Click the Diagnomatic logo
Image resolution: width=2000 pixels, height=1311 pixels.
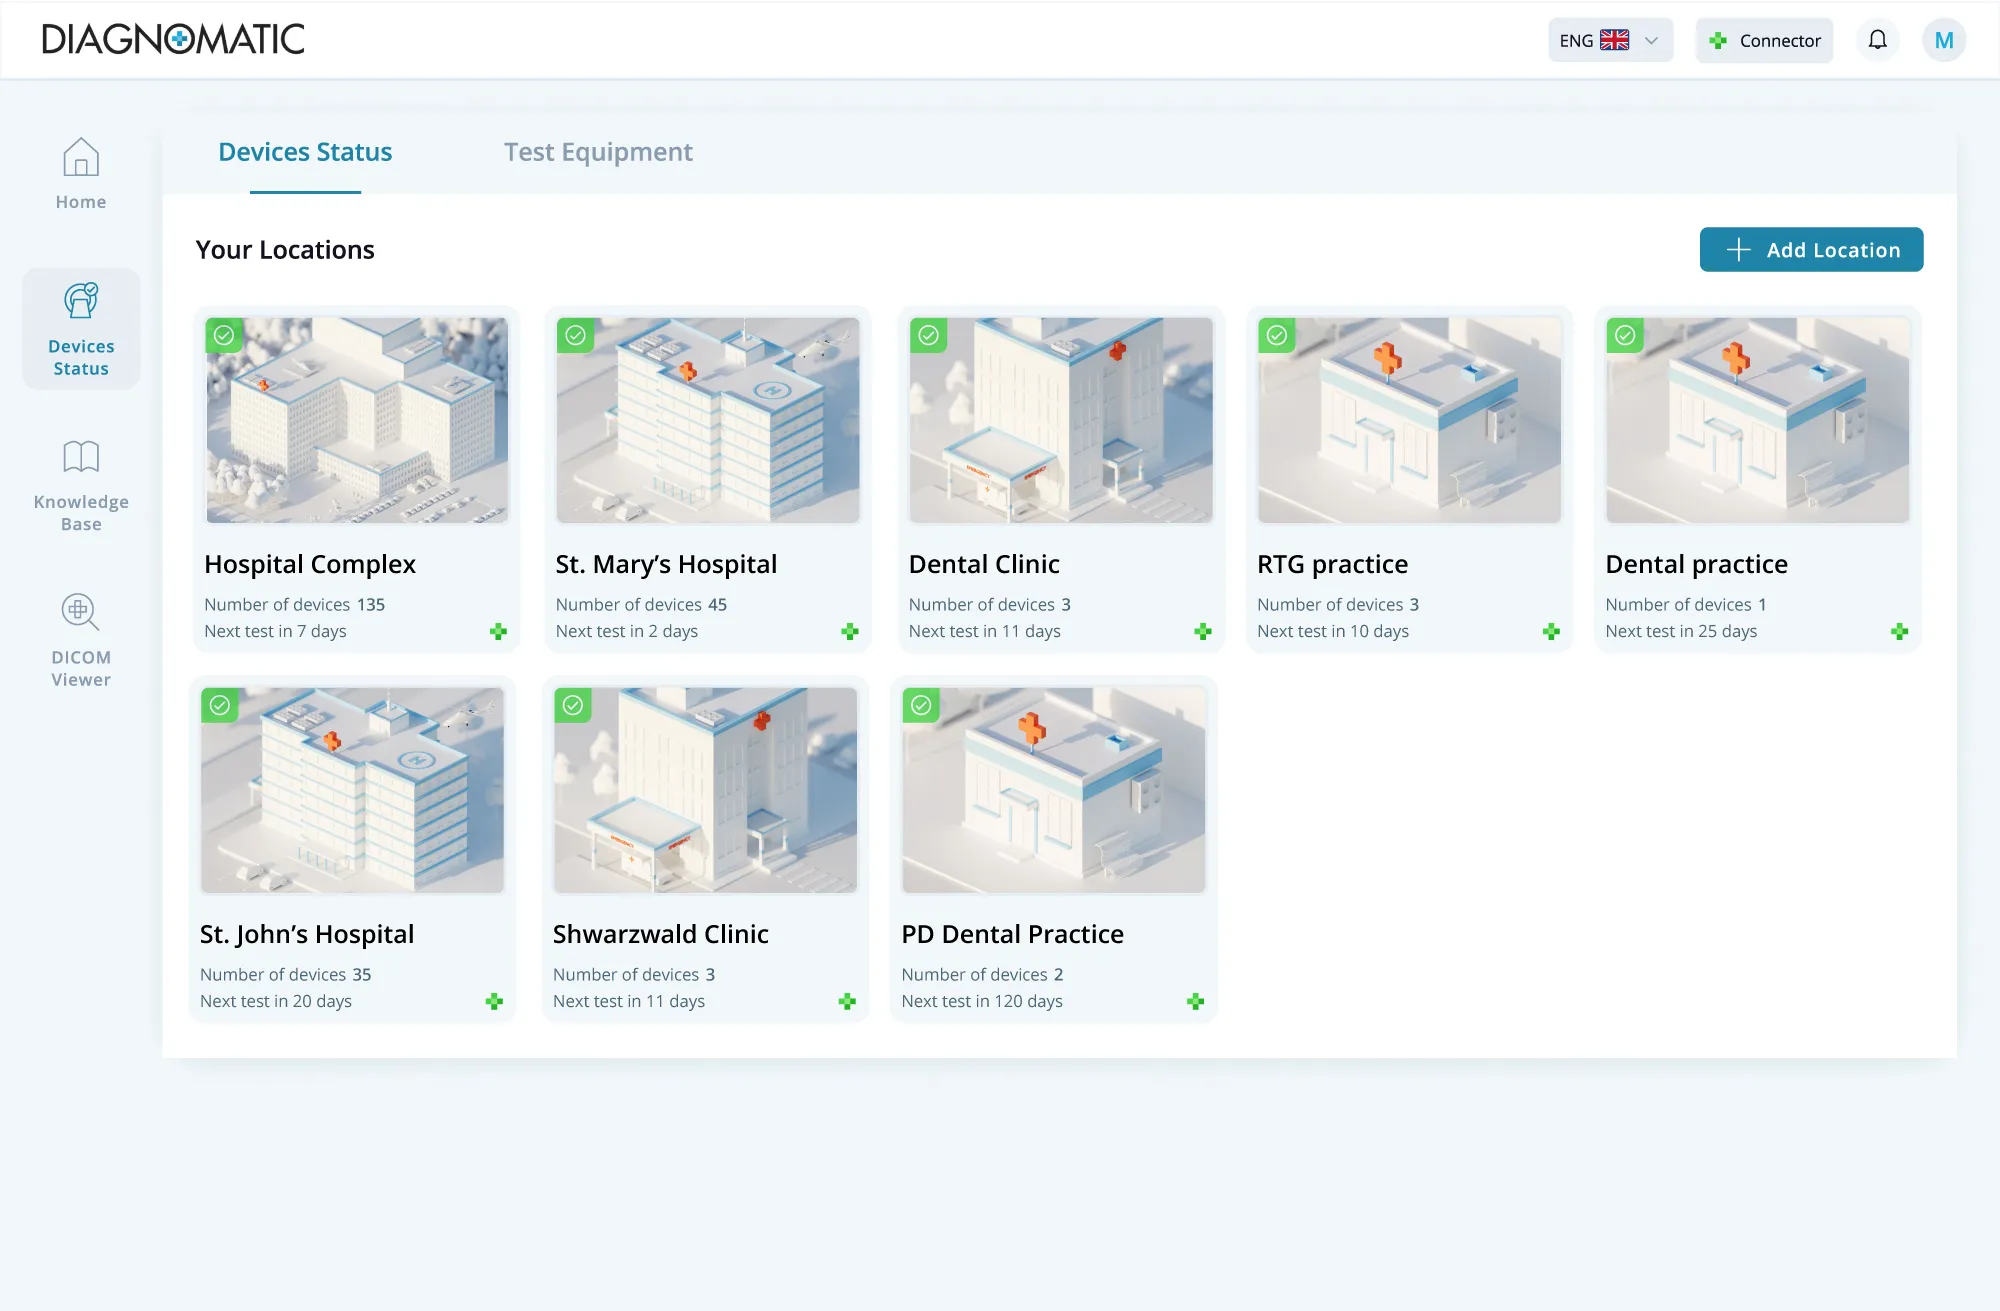[173, 40]
